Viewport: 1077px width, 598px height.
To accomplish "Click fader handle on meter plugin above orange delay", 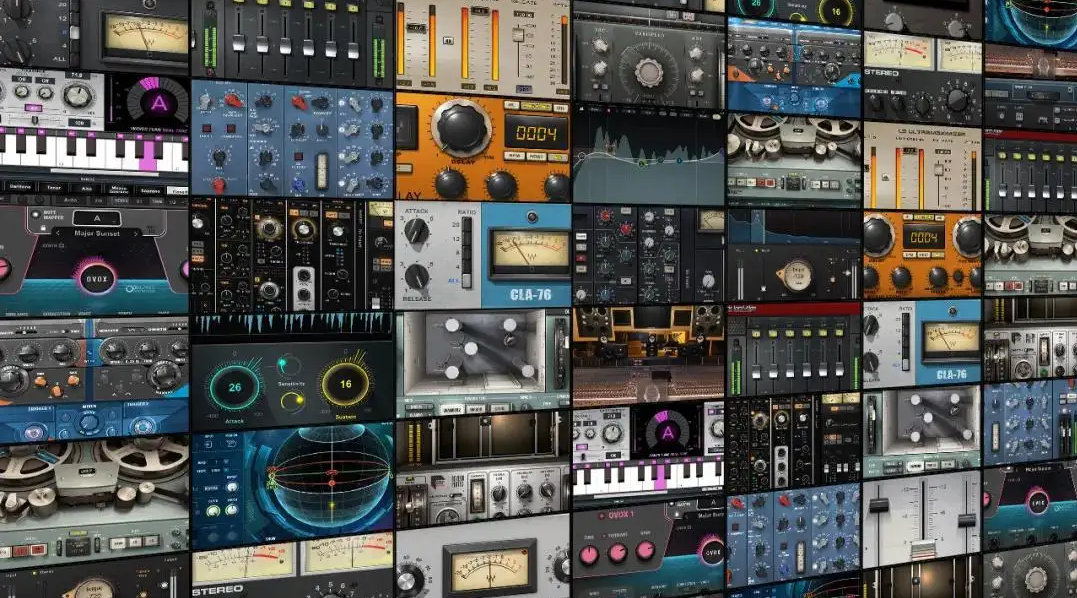I will click(x=518, y=34).
